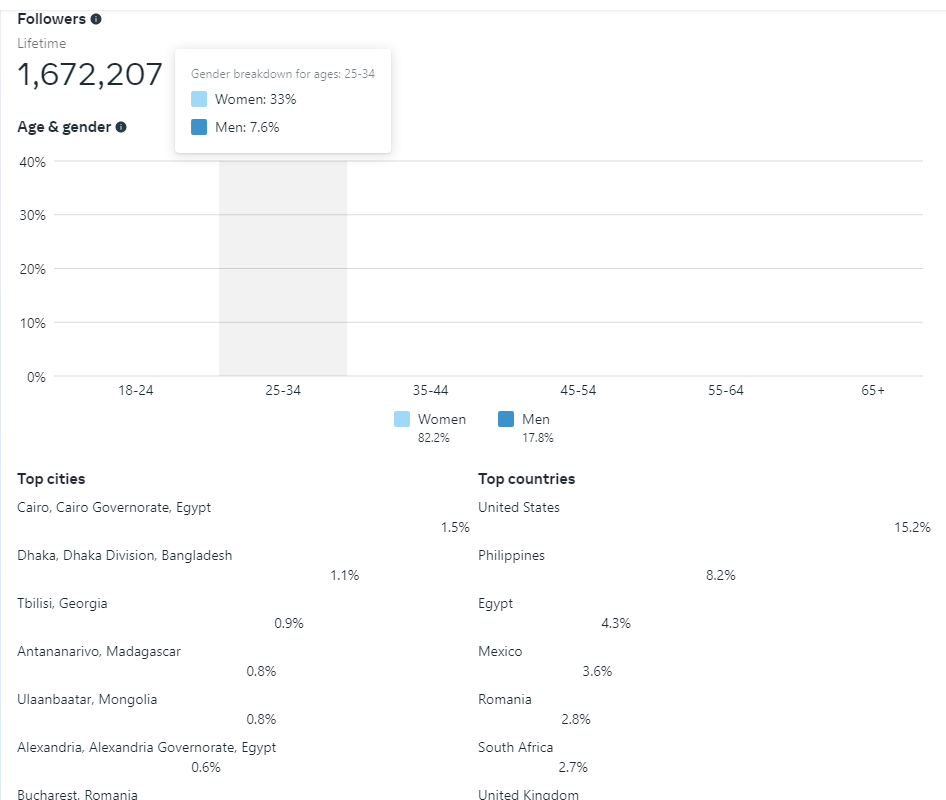Click 'Men: 7.6%' in the tooltip
Viewport: 946px width, 800px height.
[247, 127]
